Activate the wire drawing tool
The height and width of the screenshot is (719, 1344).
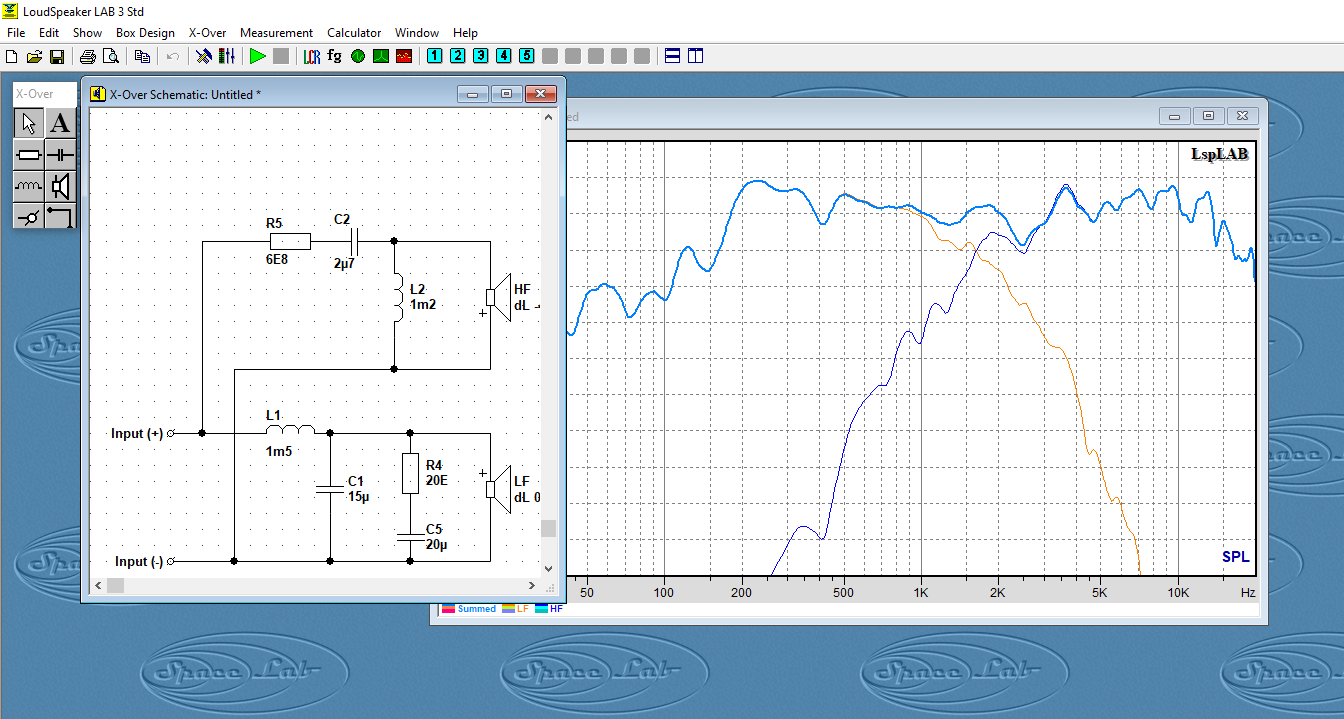click(x=61, y=216)
